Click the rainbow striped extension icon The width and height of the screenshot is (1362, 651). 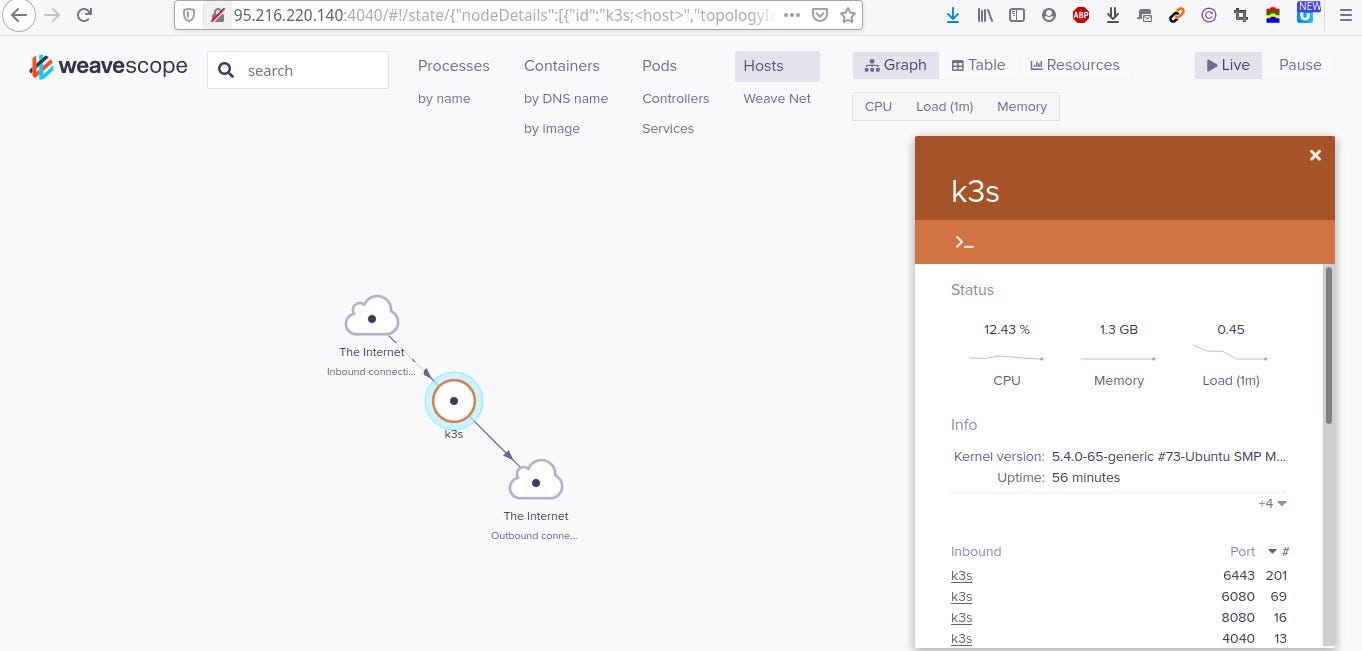click(x=1273, y=15)
